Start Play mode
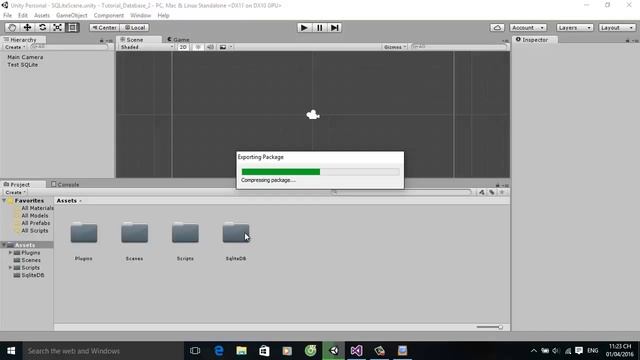This screenshot has width=640, height=360. 304,28
